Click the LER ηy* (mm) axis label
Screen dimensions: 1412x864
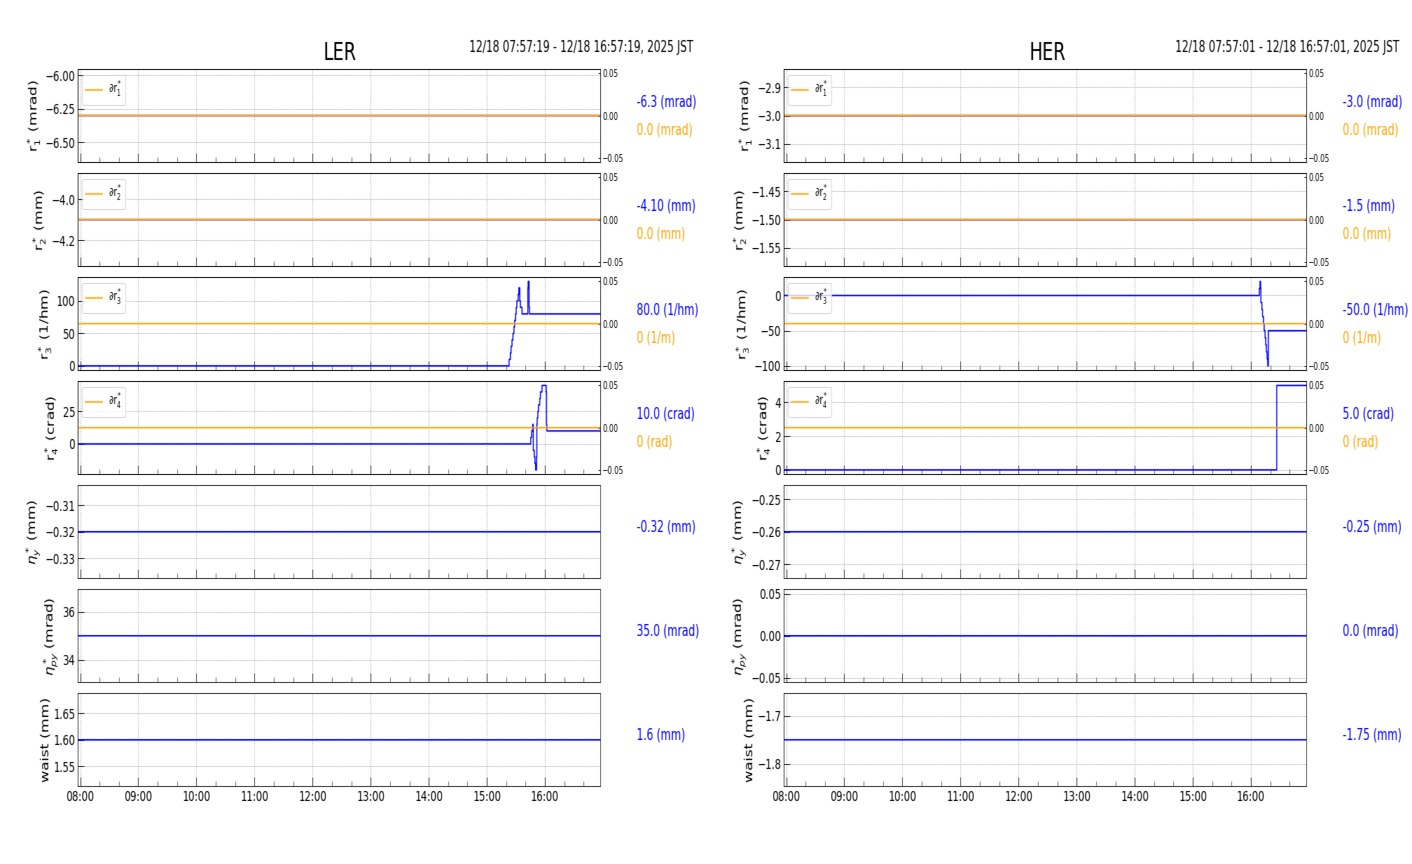coord(34,532)
